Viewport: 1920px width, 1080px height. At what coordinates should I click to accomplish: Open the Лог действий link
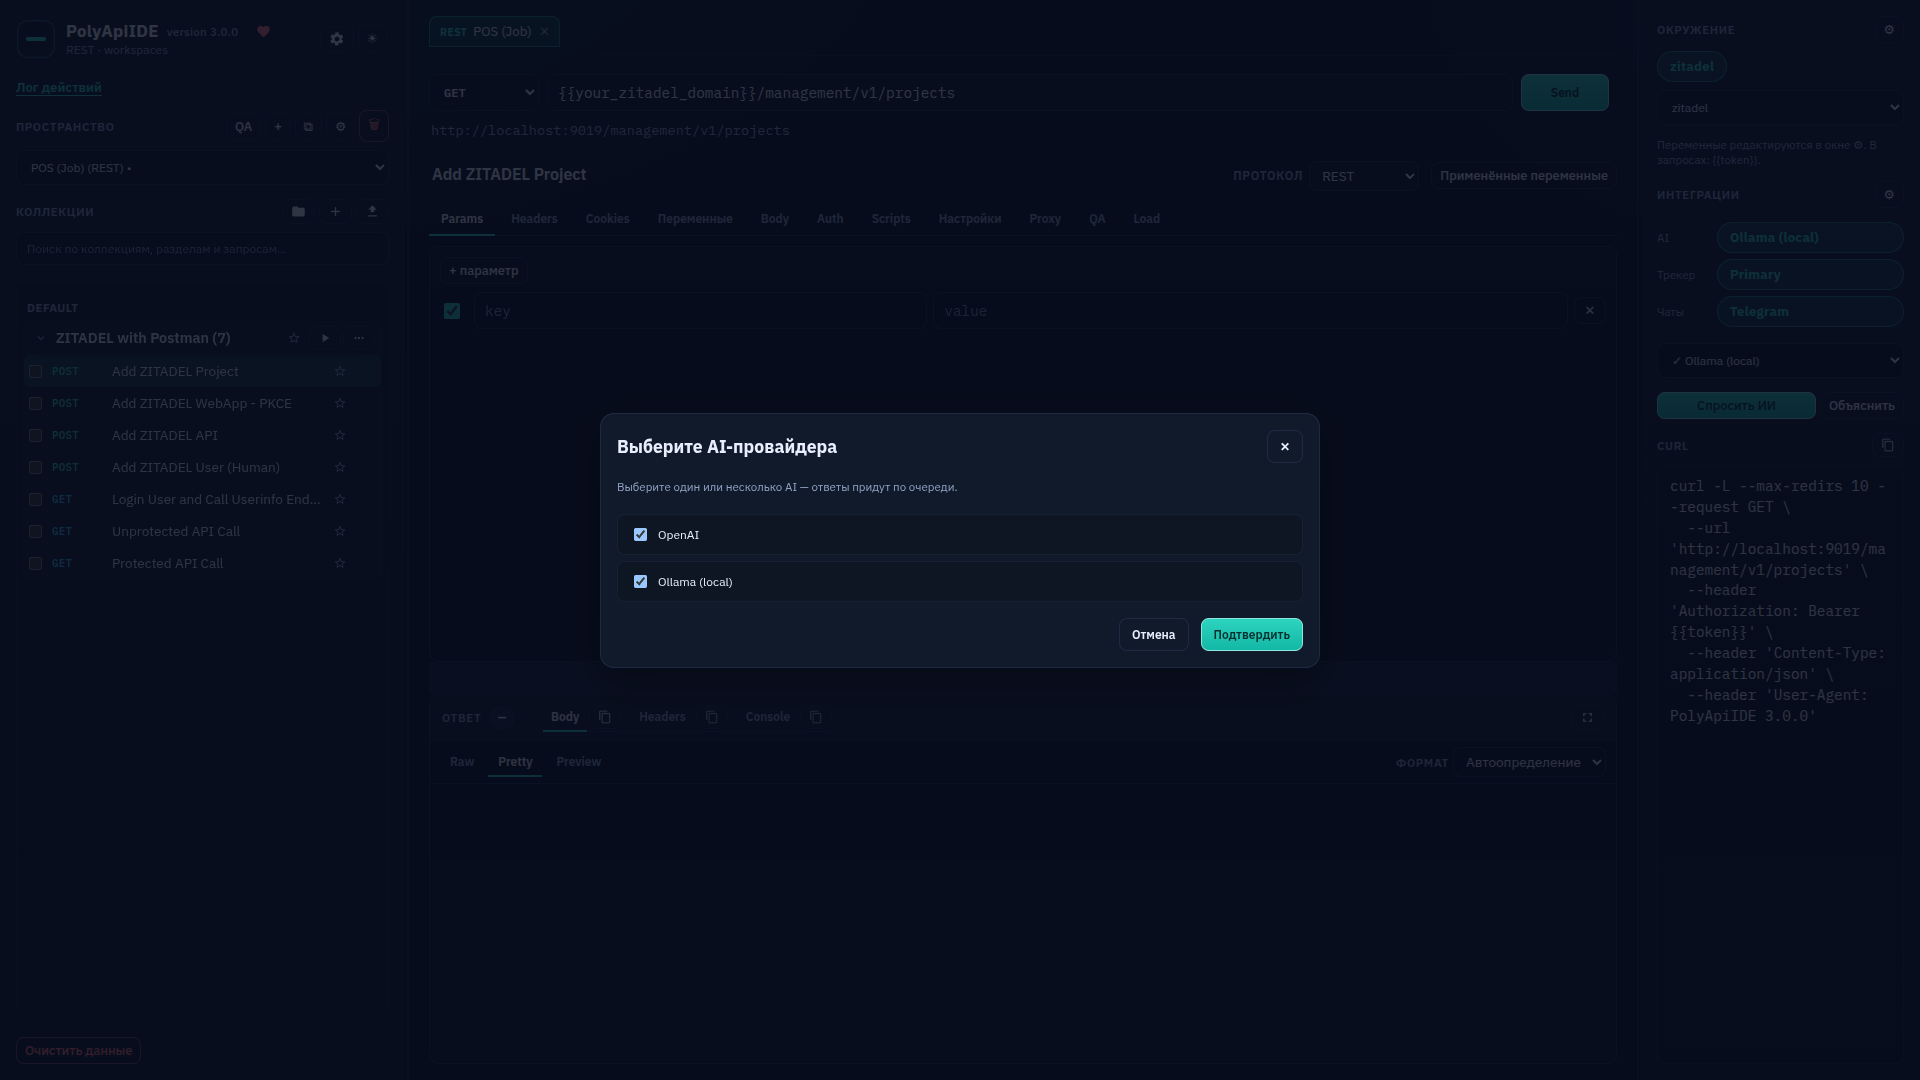coord(58,87)
